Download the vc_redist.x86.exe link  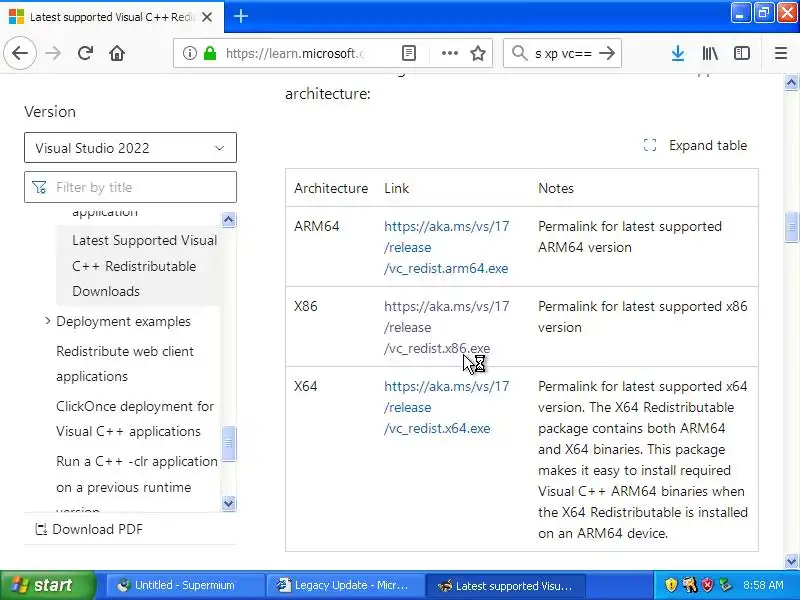(446, 327)
